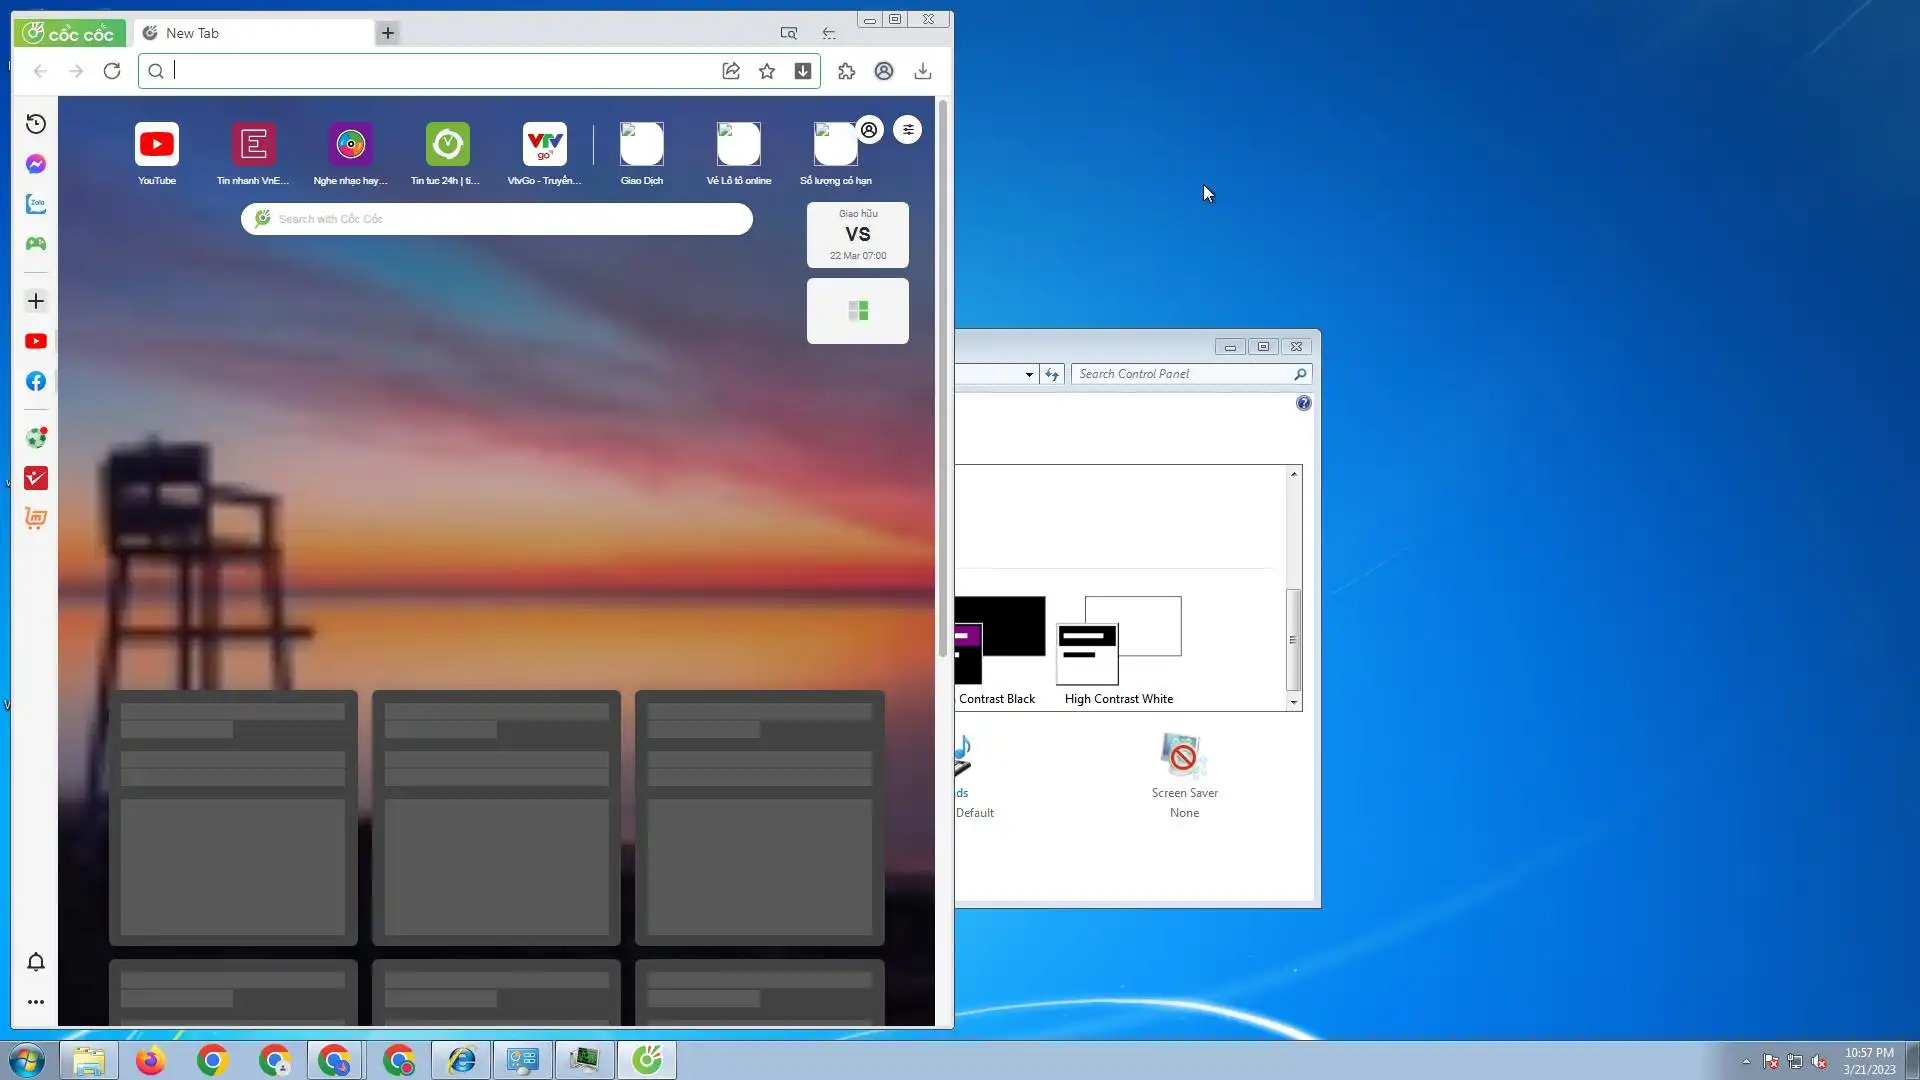Open the new tab customization settings icon
Screen dimensions: 1920x1080
pos(907,130)
